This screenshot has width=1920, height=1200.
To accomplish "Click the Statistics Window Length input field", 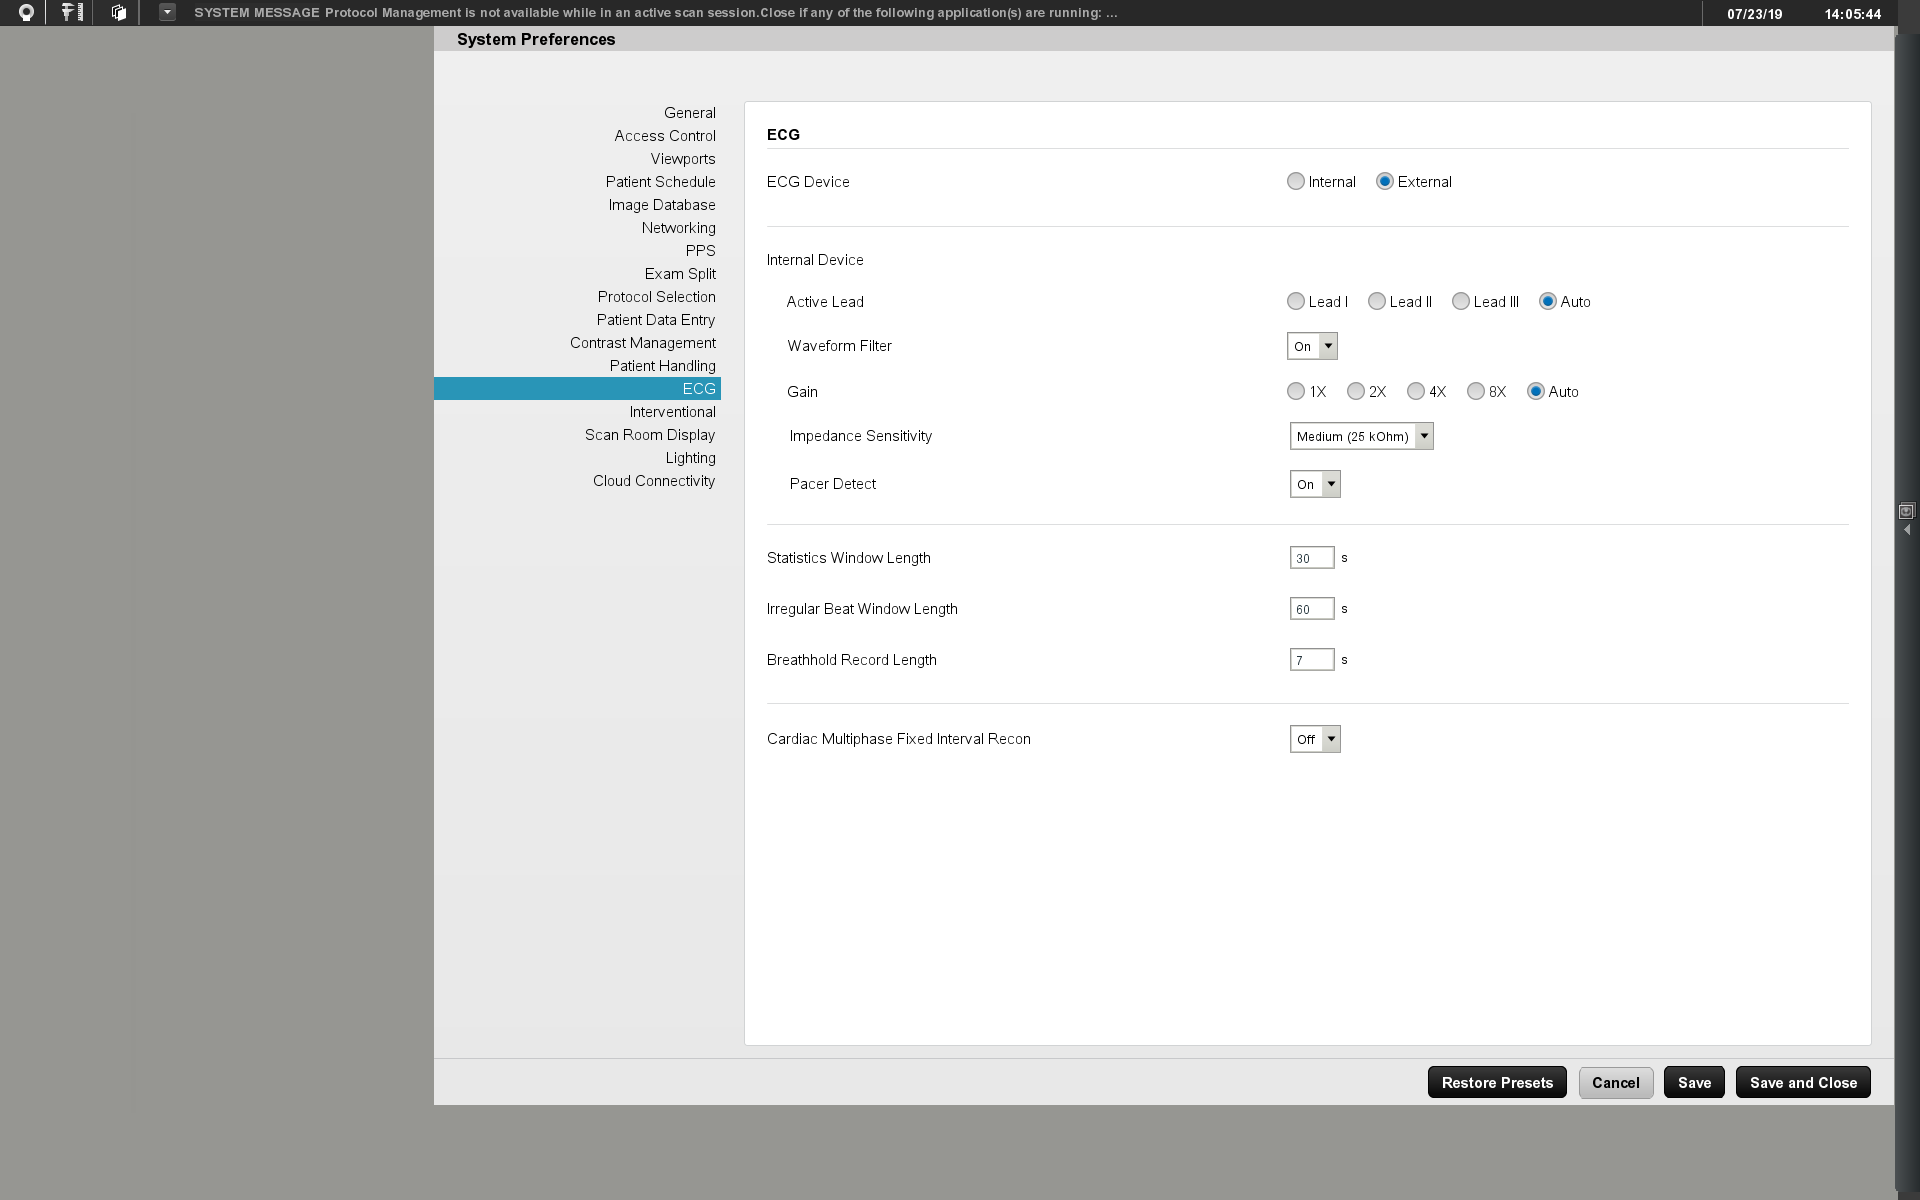I will coord(1312,558).
